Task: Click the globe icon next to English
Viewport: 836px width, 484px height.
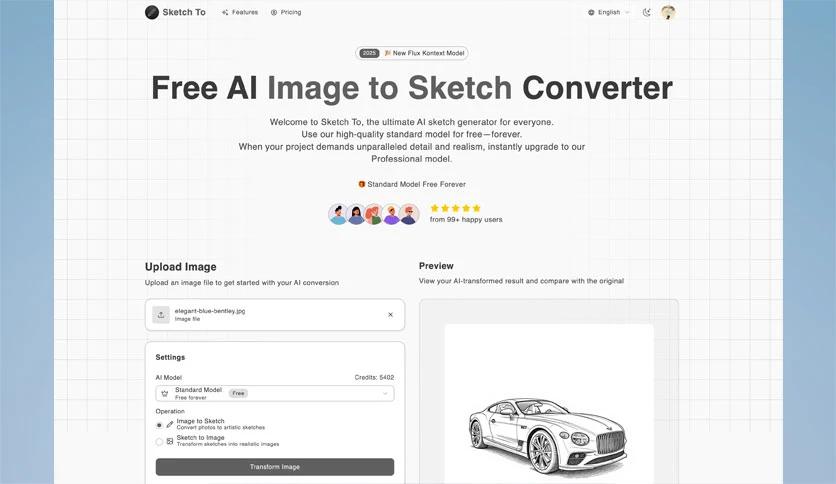Action: (x=591, y=12)
